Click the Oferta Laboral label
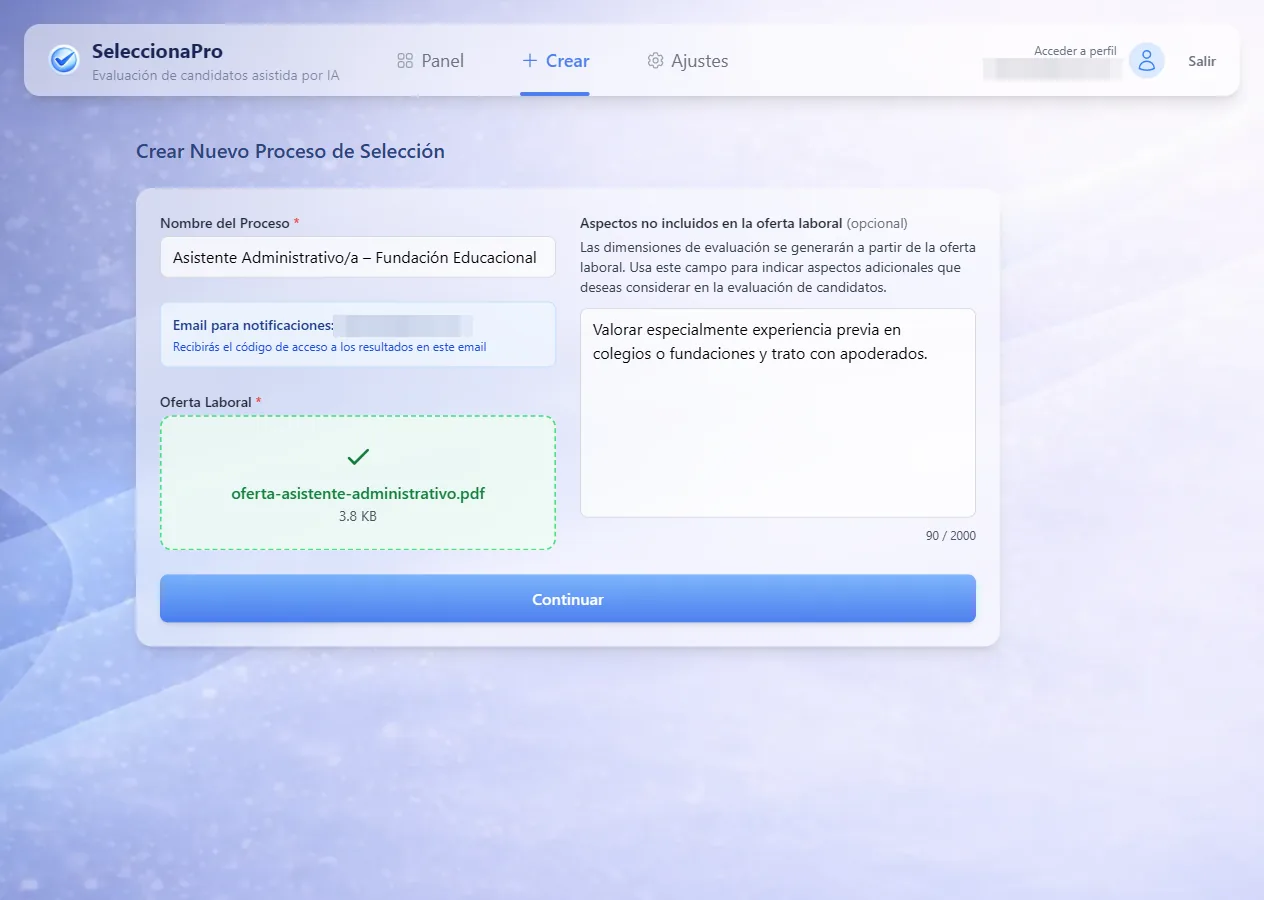This screenshot has width=1264, height=900. [x=210, y=402]
